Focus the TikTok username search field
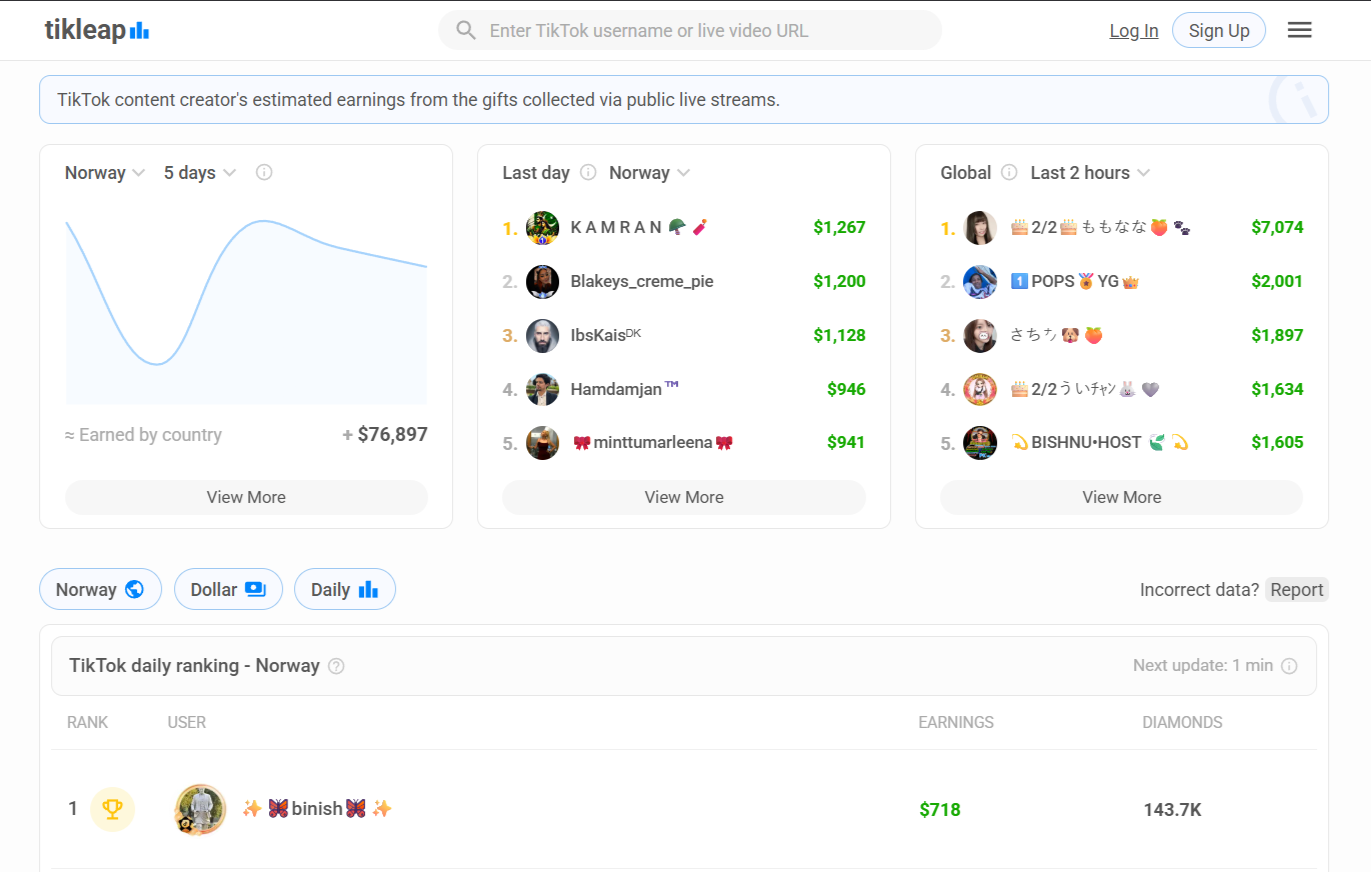1371x872 pixels. (x=690, y=30)
